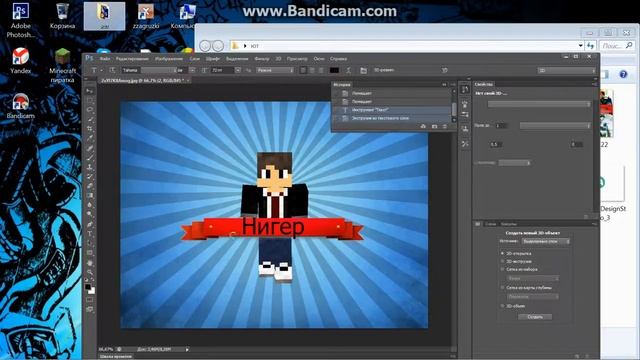640x360 pixels.
Task: Select the Gradient tool
Action: click(x=89, y=195)
